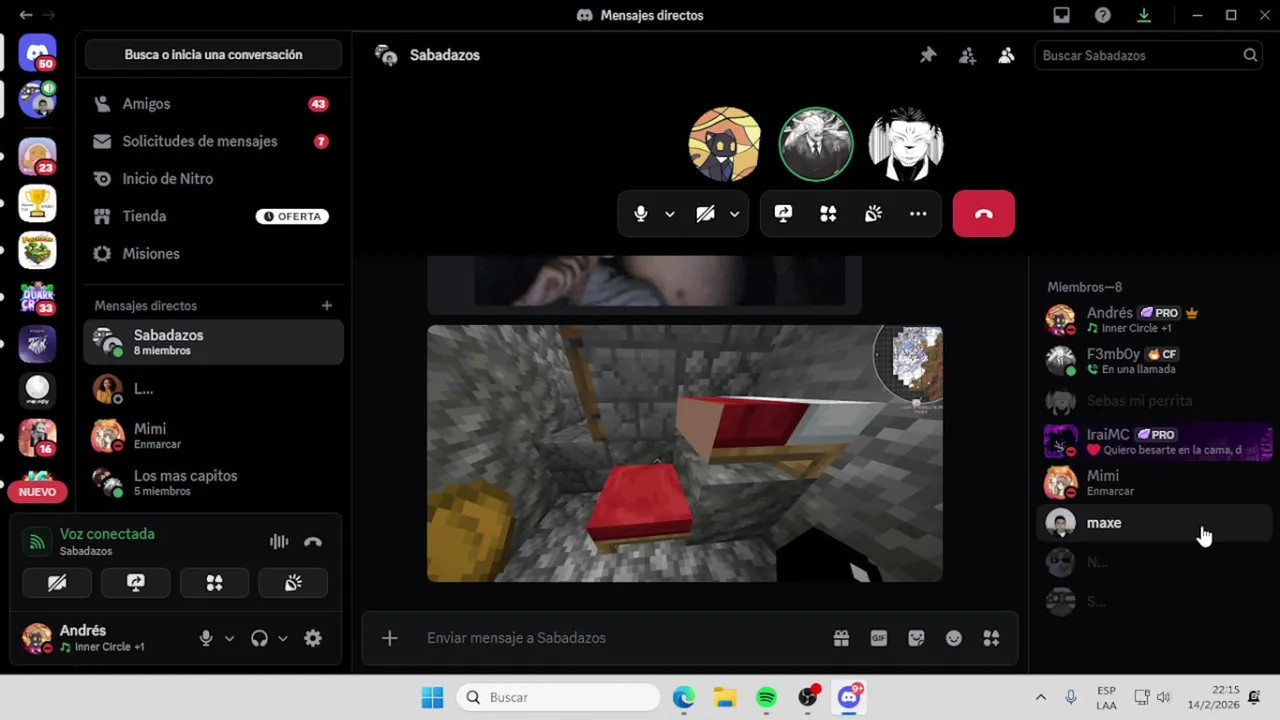
Task: Turn on camera in call controls
Action: click(x=705, y=214)
